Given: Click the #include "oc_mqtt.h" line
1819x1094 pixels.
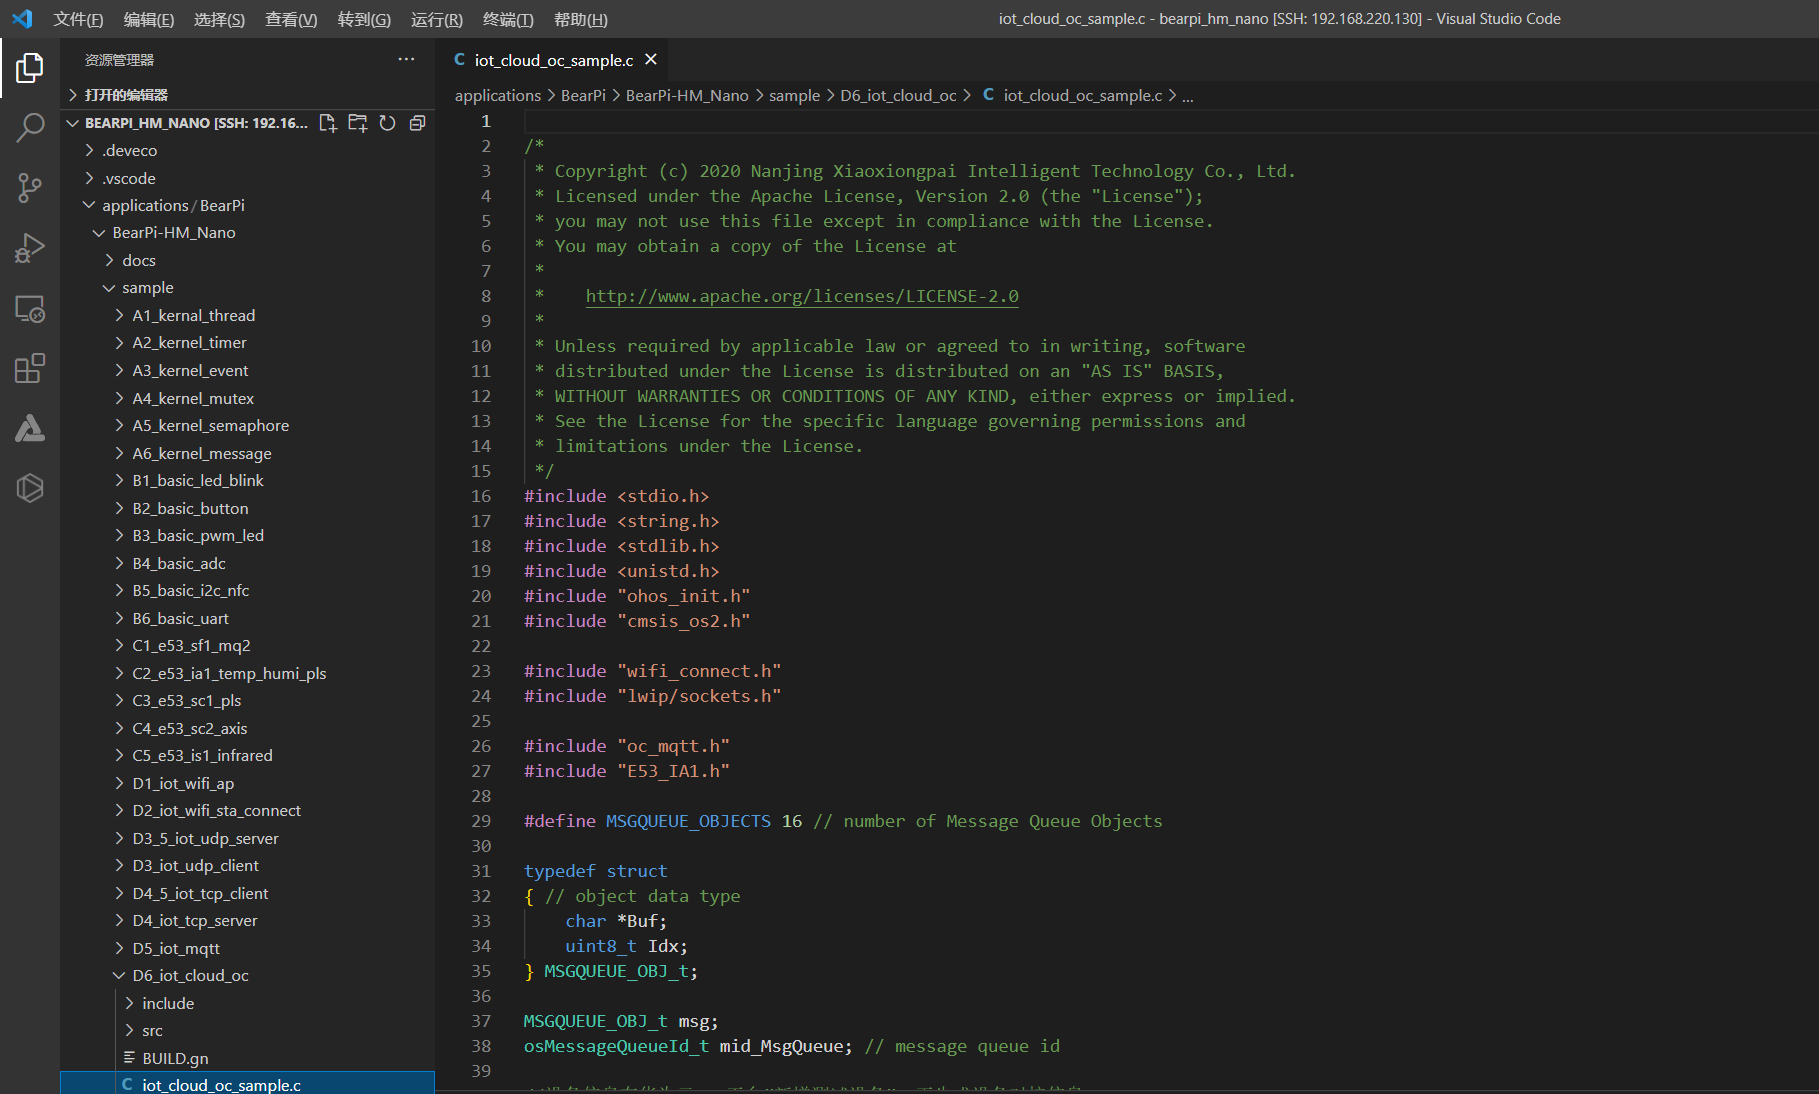Looking at the screenshot, I should (627, 746).
